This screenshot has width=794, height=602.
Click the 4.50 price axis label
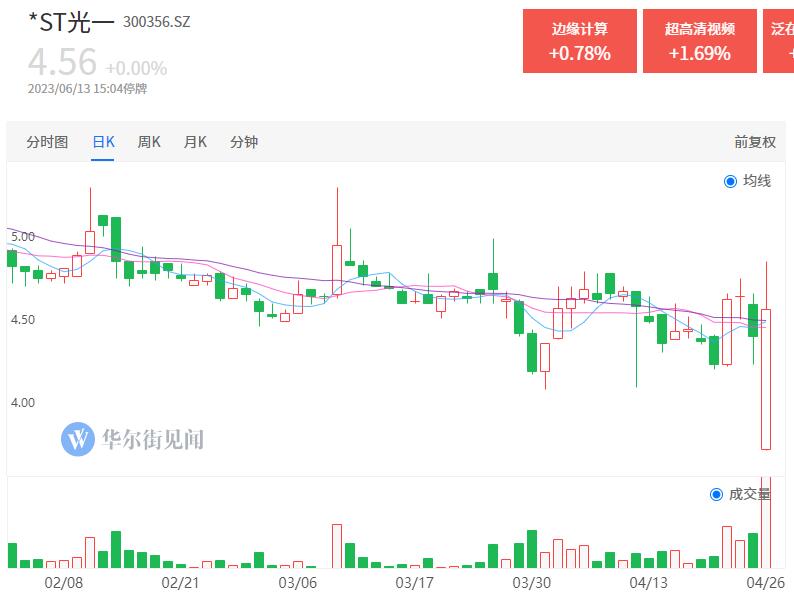pos(23,320)
